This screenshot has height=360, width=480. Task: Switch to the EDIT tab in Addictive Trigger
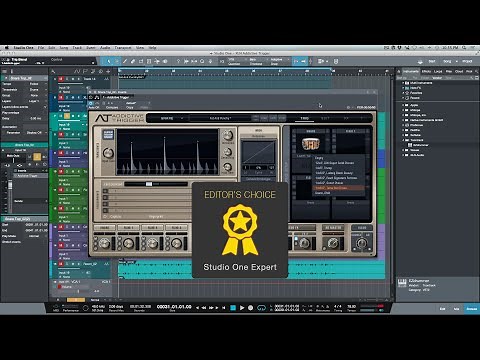(x=325, y=118)
